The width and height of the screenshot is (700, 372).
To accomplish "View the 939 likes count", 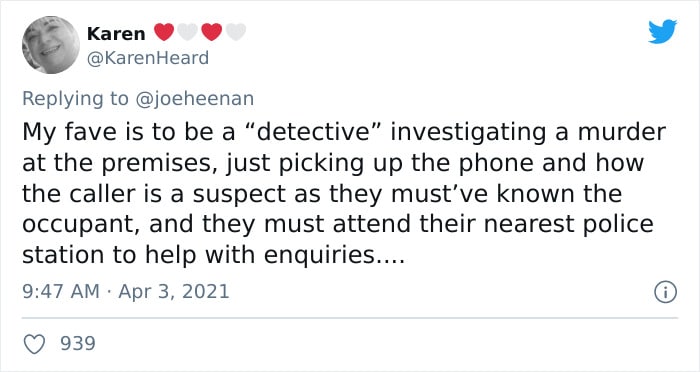I will [78, 343].
